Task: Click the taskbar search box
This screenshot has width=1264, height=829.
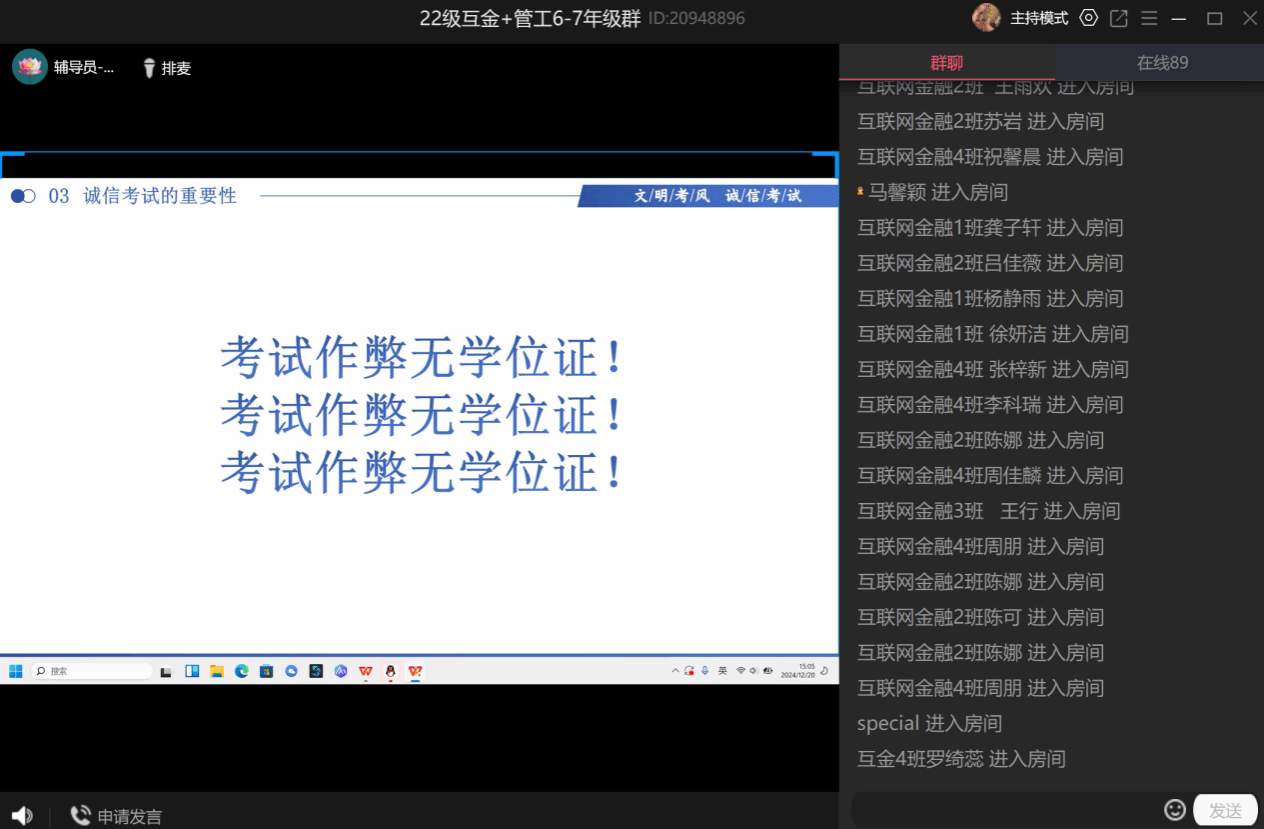Action: click(x=92, y=671)
